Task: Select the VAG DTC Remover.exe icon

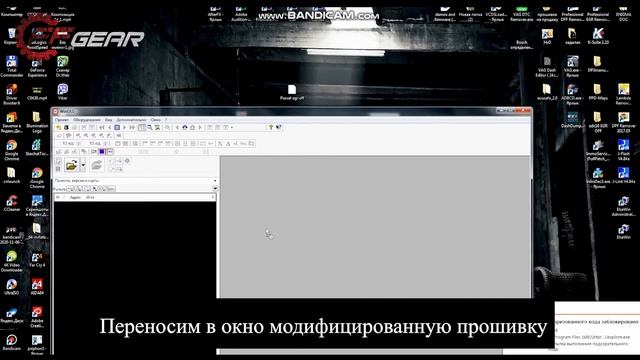Action: (x=521, y=13)
